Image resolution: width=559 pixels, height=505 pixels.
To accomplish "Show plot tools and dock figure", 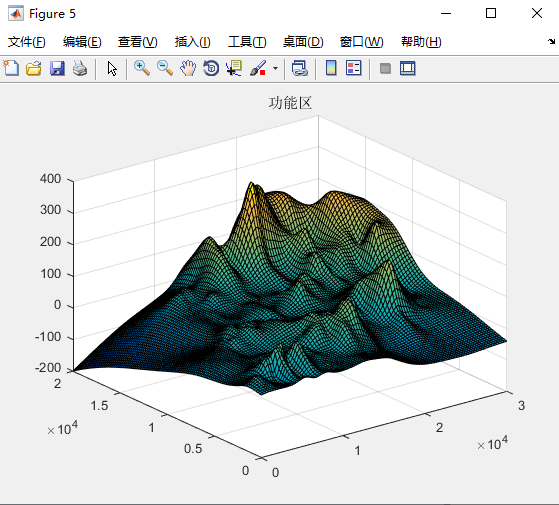I will 408,68.
